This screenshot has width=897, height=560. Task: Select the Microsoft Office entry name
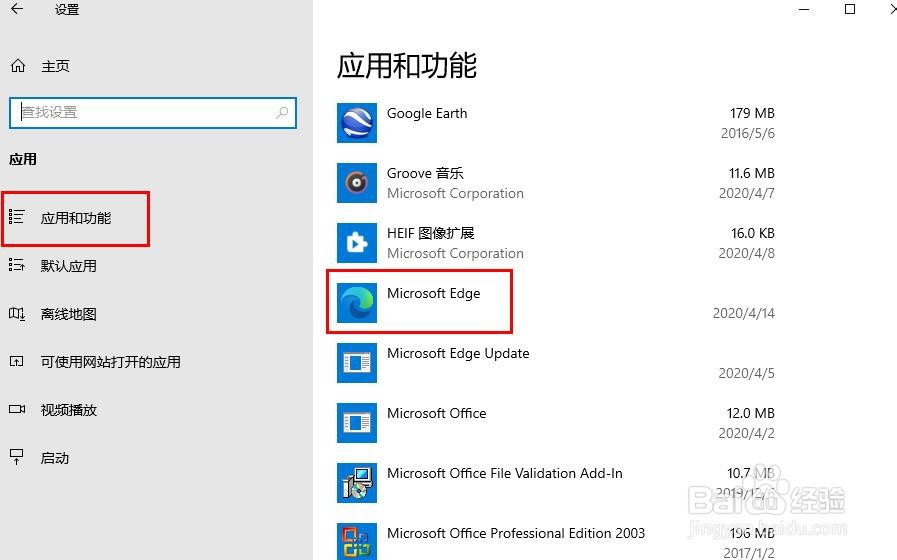[x=436, y=413]
